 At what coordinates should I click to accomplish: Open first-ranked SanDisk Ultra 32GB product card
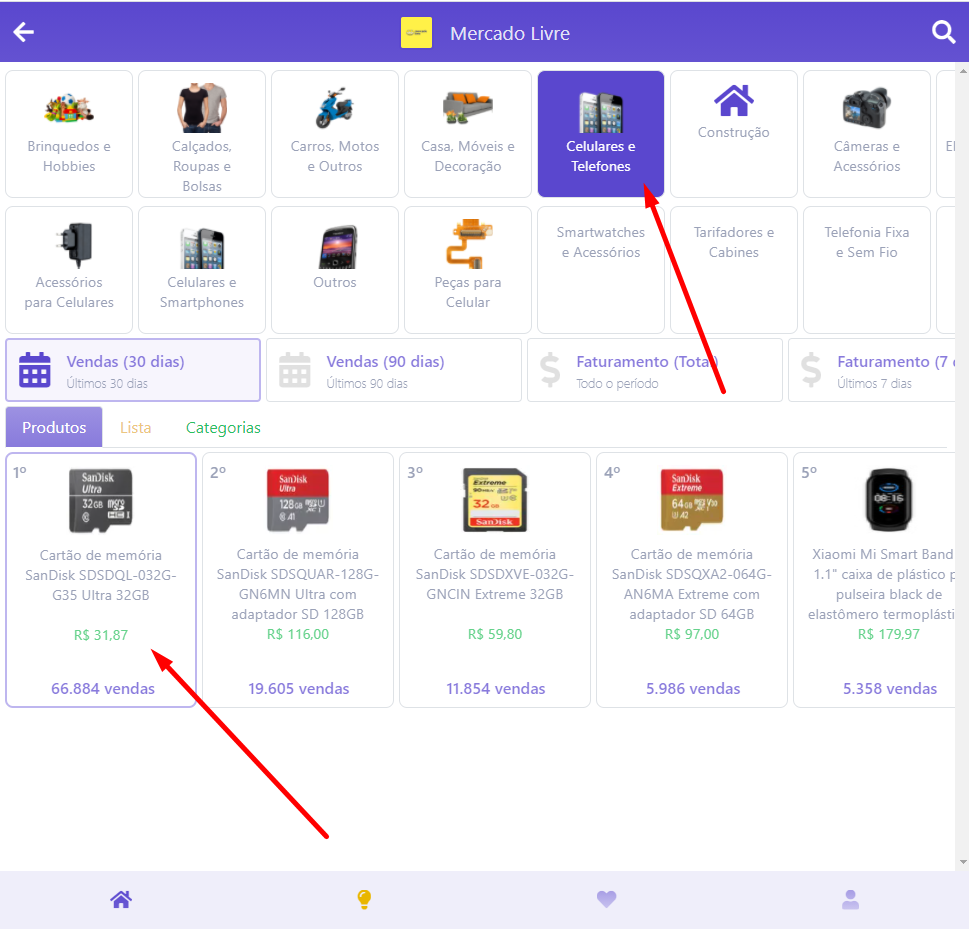tap(101, 580)
